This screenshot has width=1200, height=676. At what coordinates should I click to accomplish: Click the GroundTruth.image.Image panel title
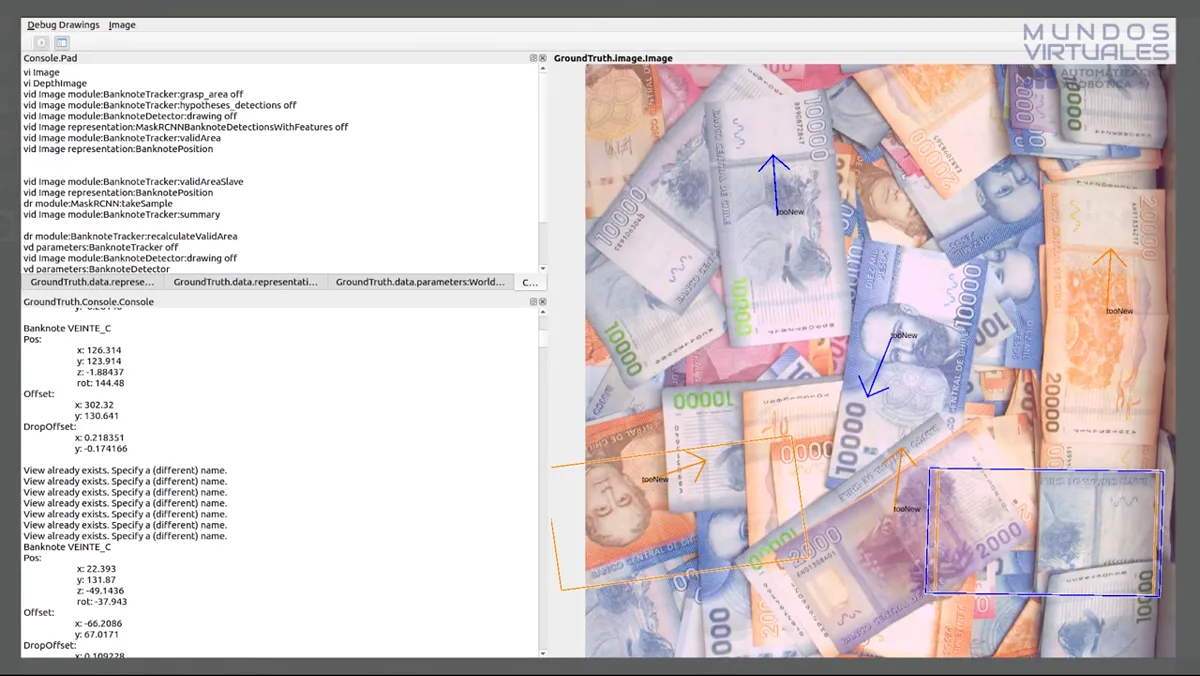[x=613, y=58]
